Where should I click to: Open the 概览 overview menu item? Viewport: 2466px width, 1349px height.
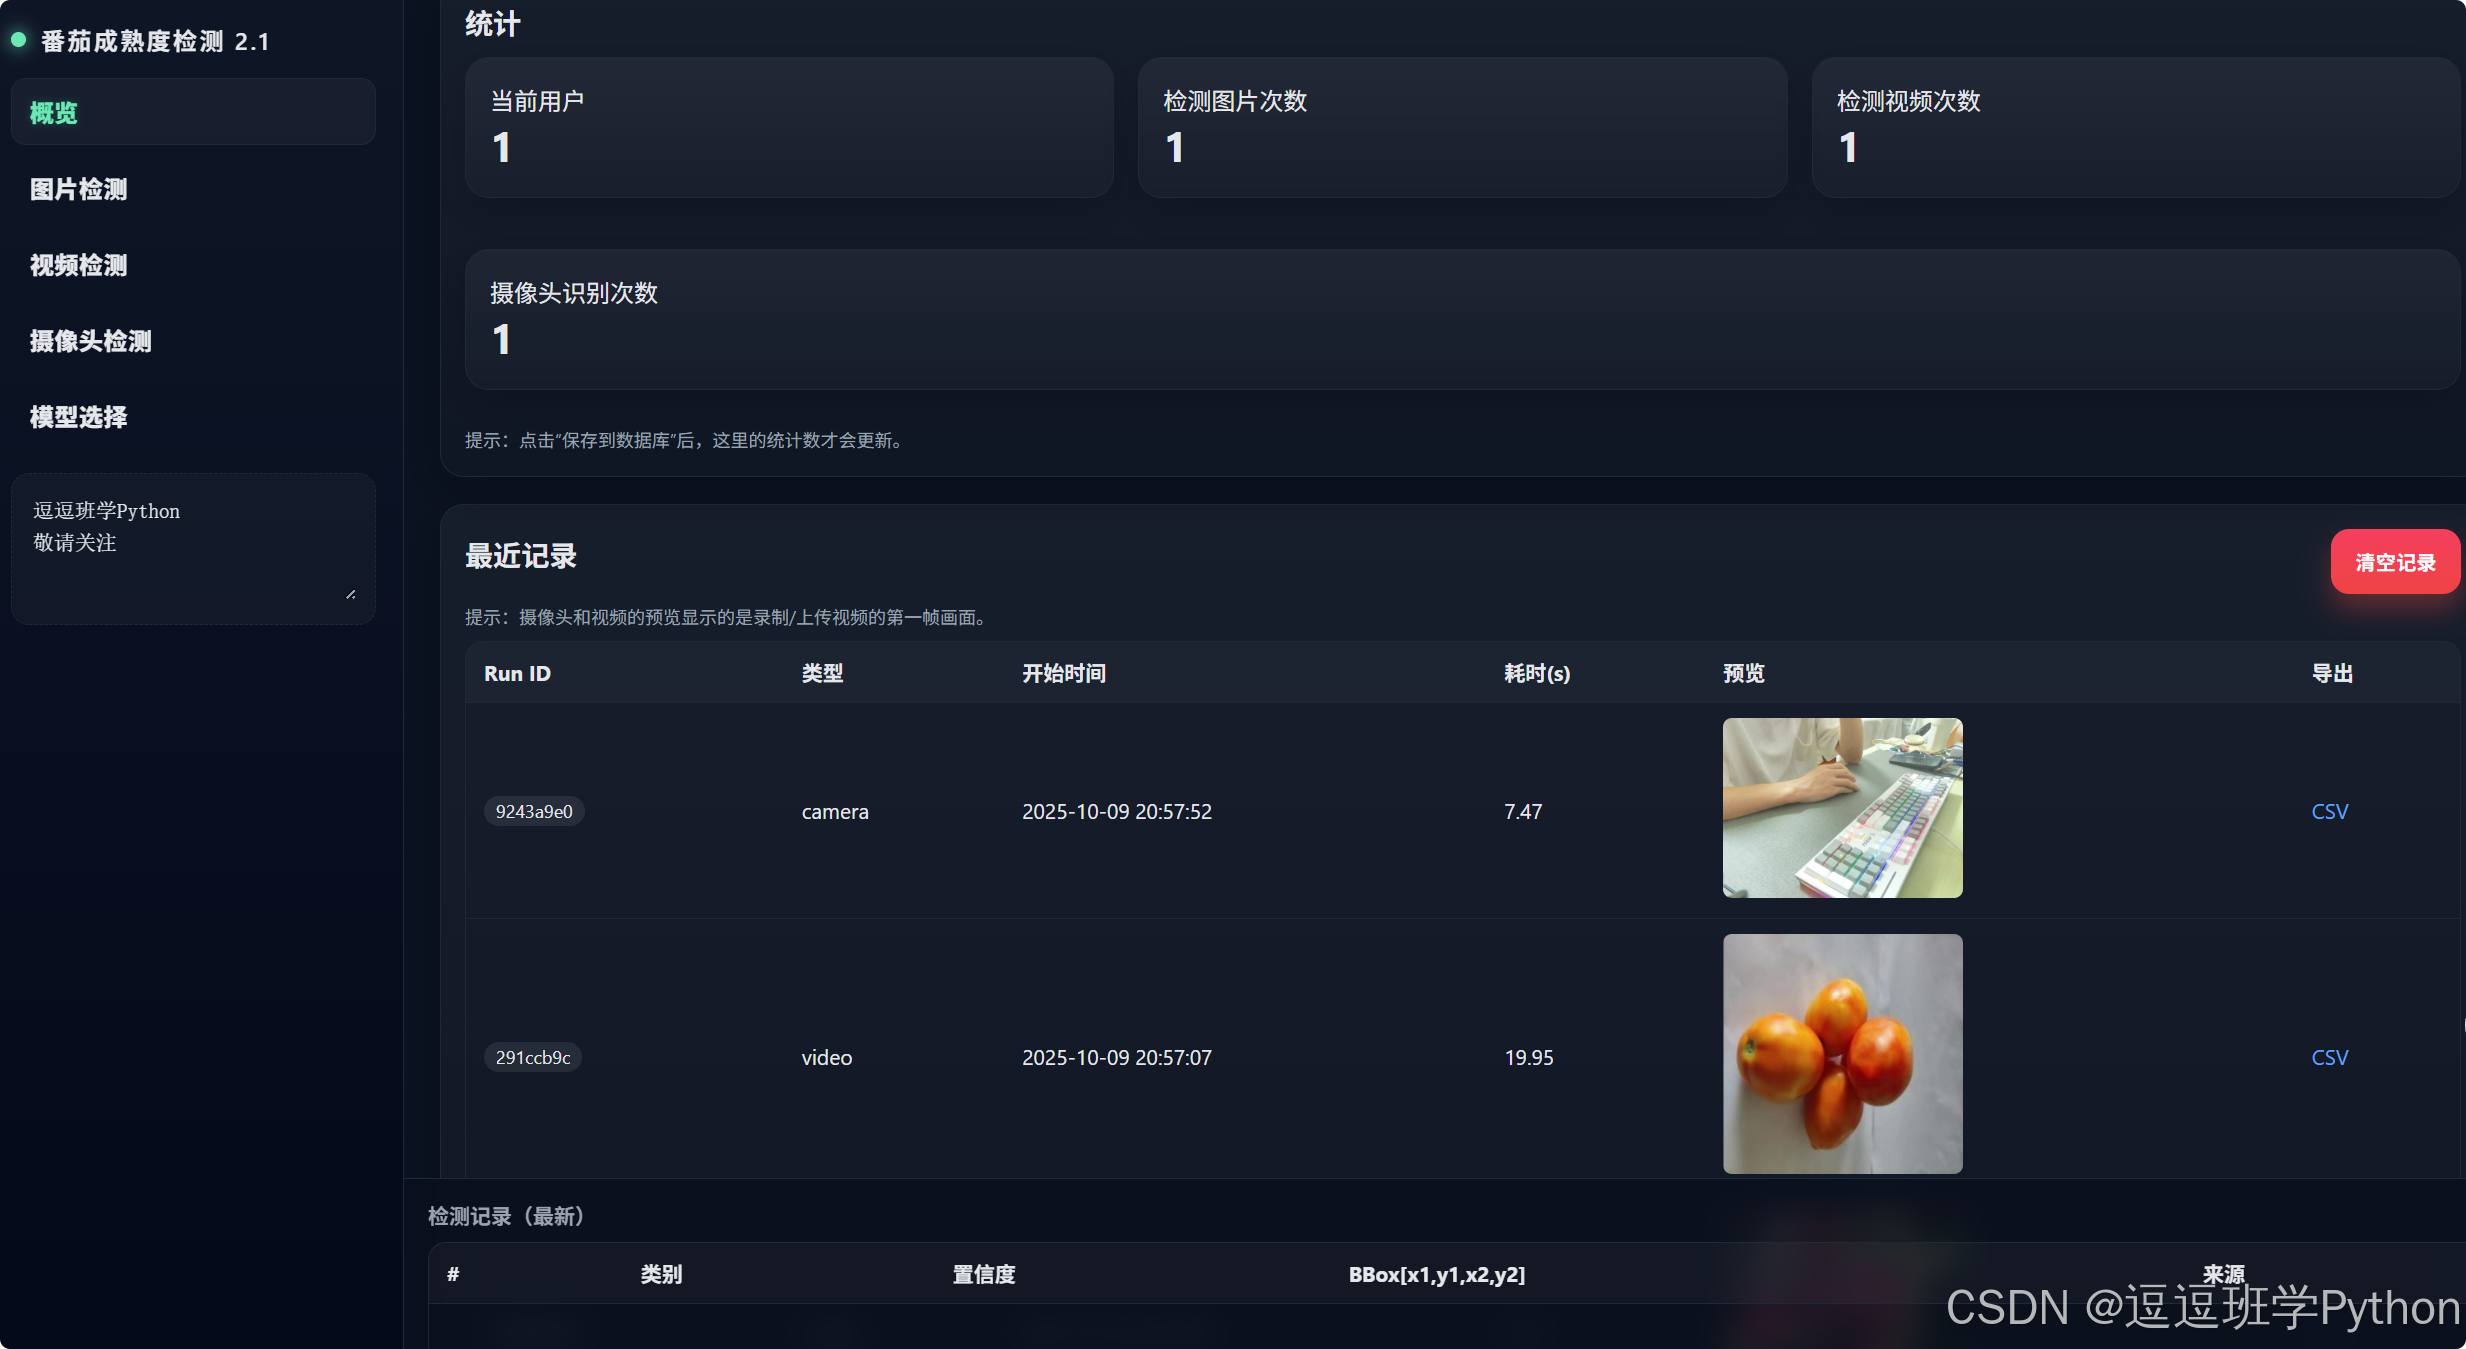point(54,113)
